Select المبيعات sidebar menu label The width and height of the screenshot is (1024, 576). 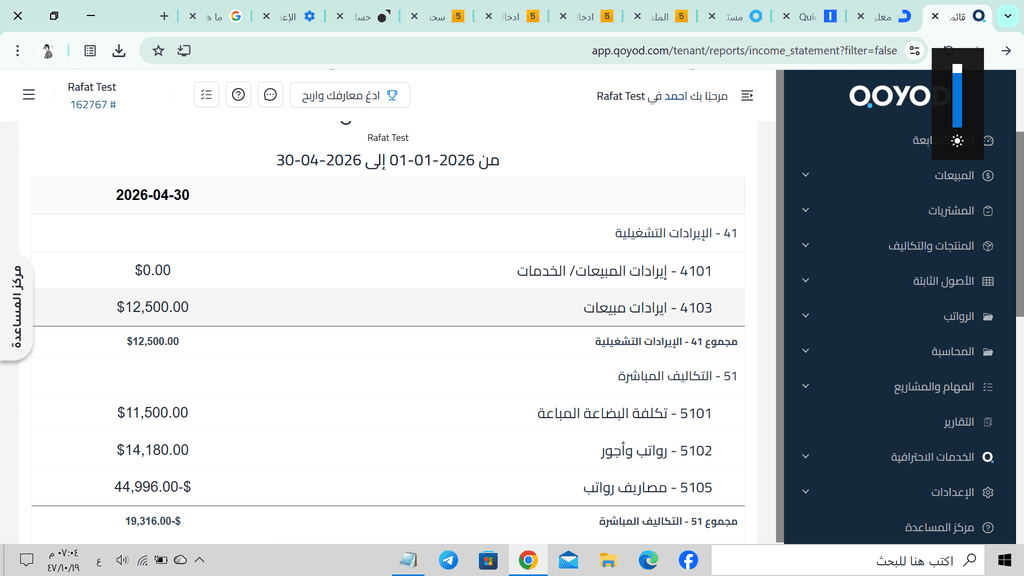(x=953, y=176)
